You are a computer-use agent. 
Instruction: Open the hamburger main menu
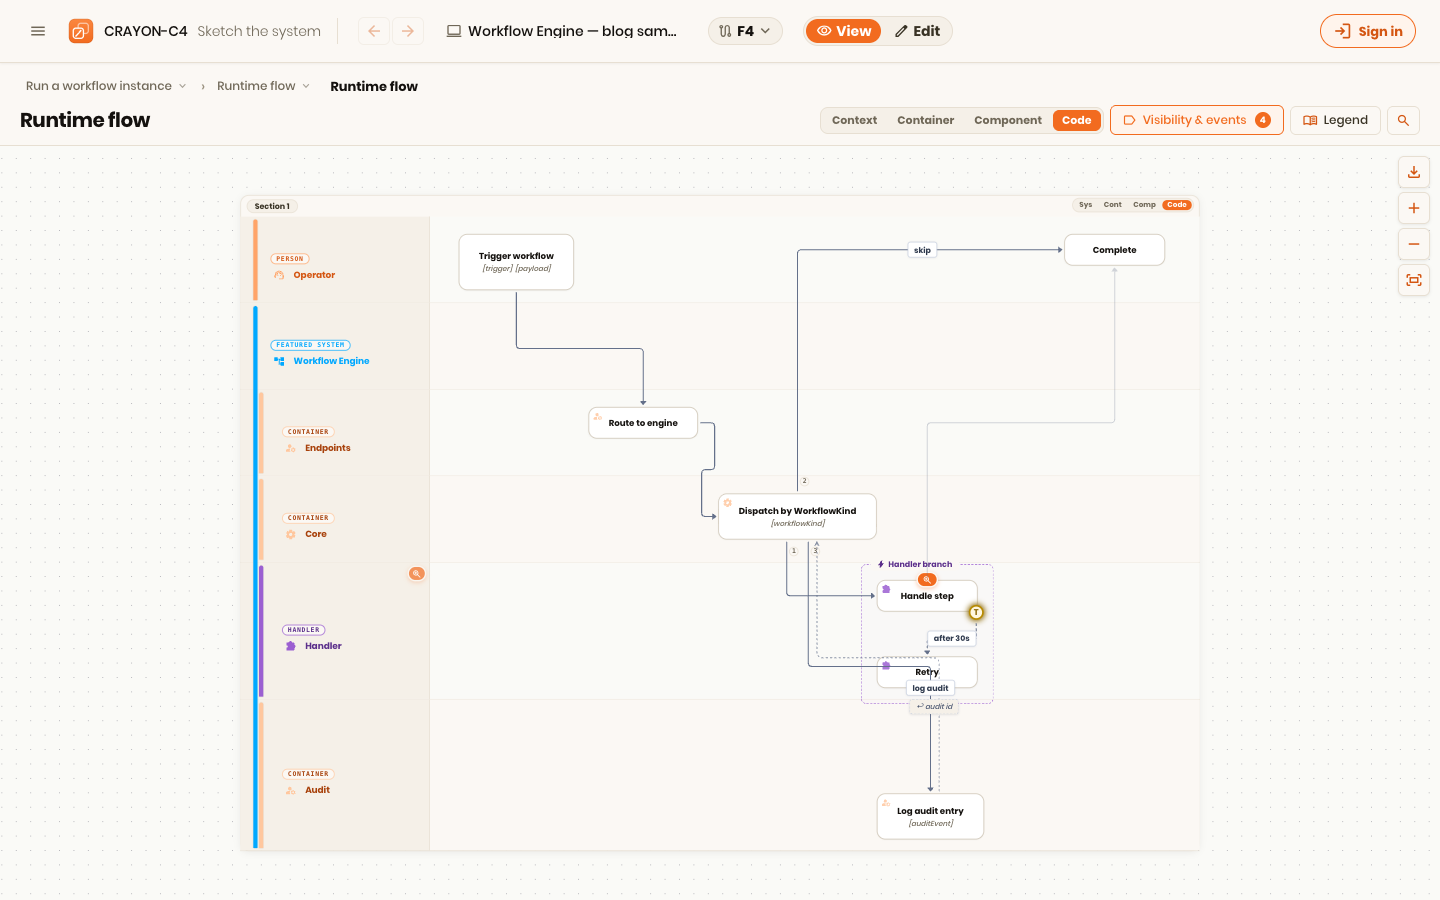38,31
